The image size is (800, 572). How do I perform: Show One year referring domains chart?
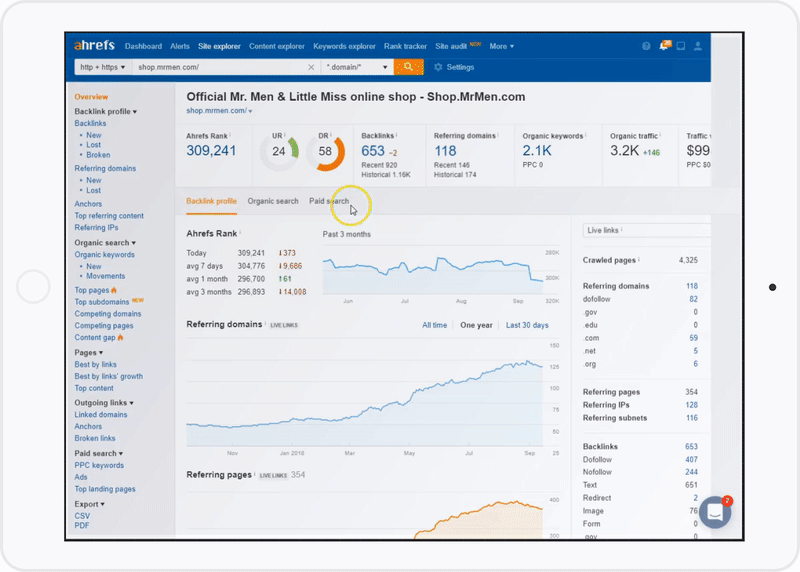point(476,325)
